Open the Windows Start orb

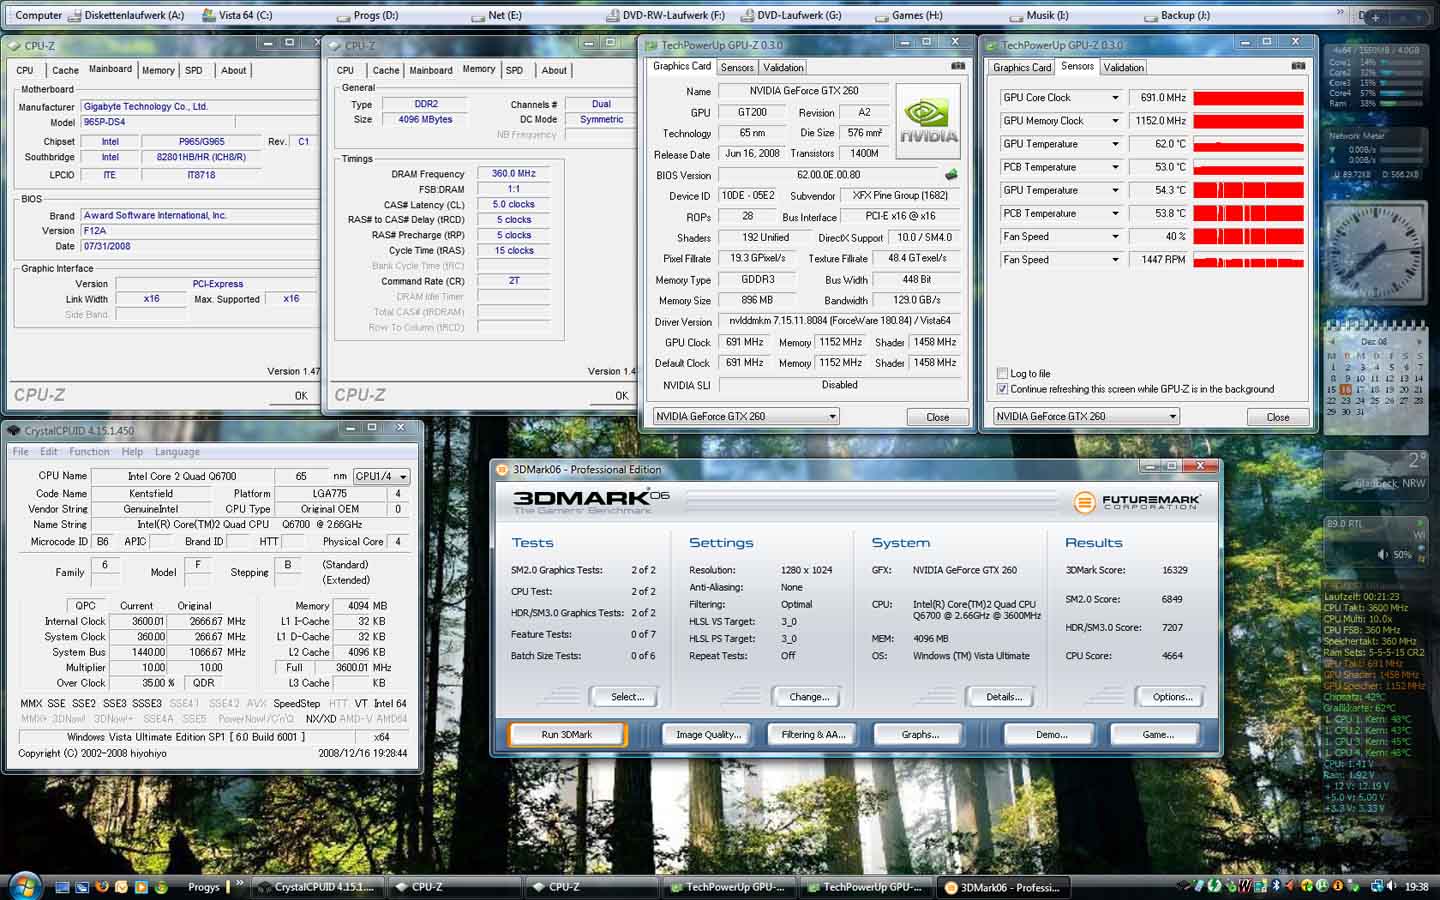[25, 886]
